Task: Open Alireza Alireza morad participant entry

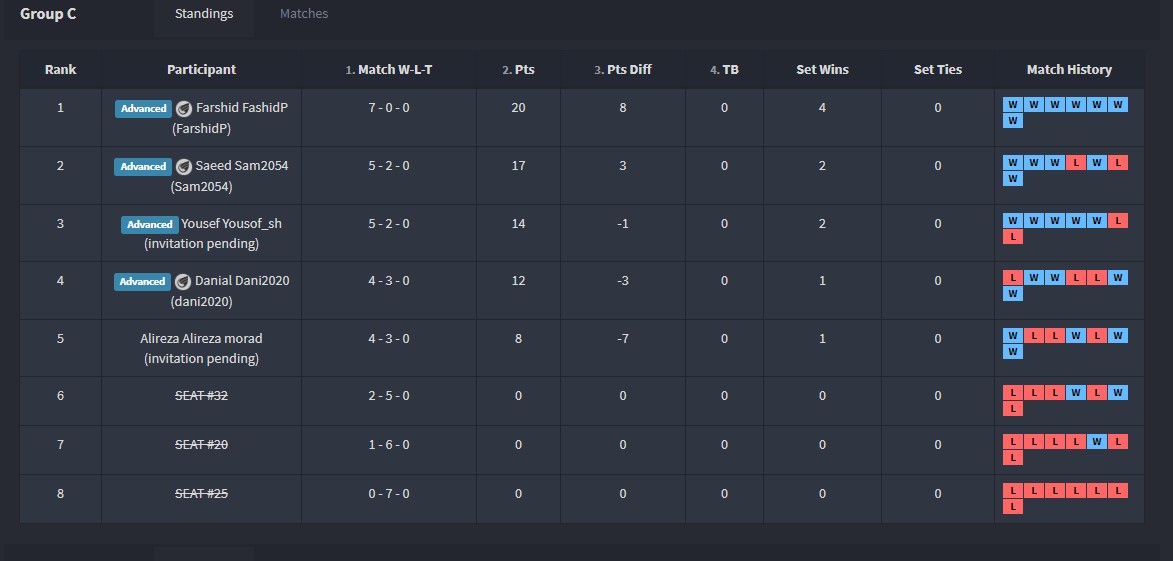Action: pyautogui.click(x=201, y=339)
